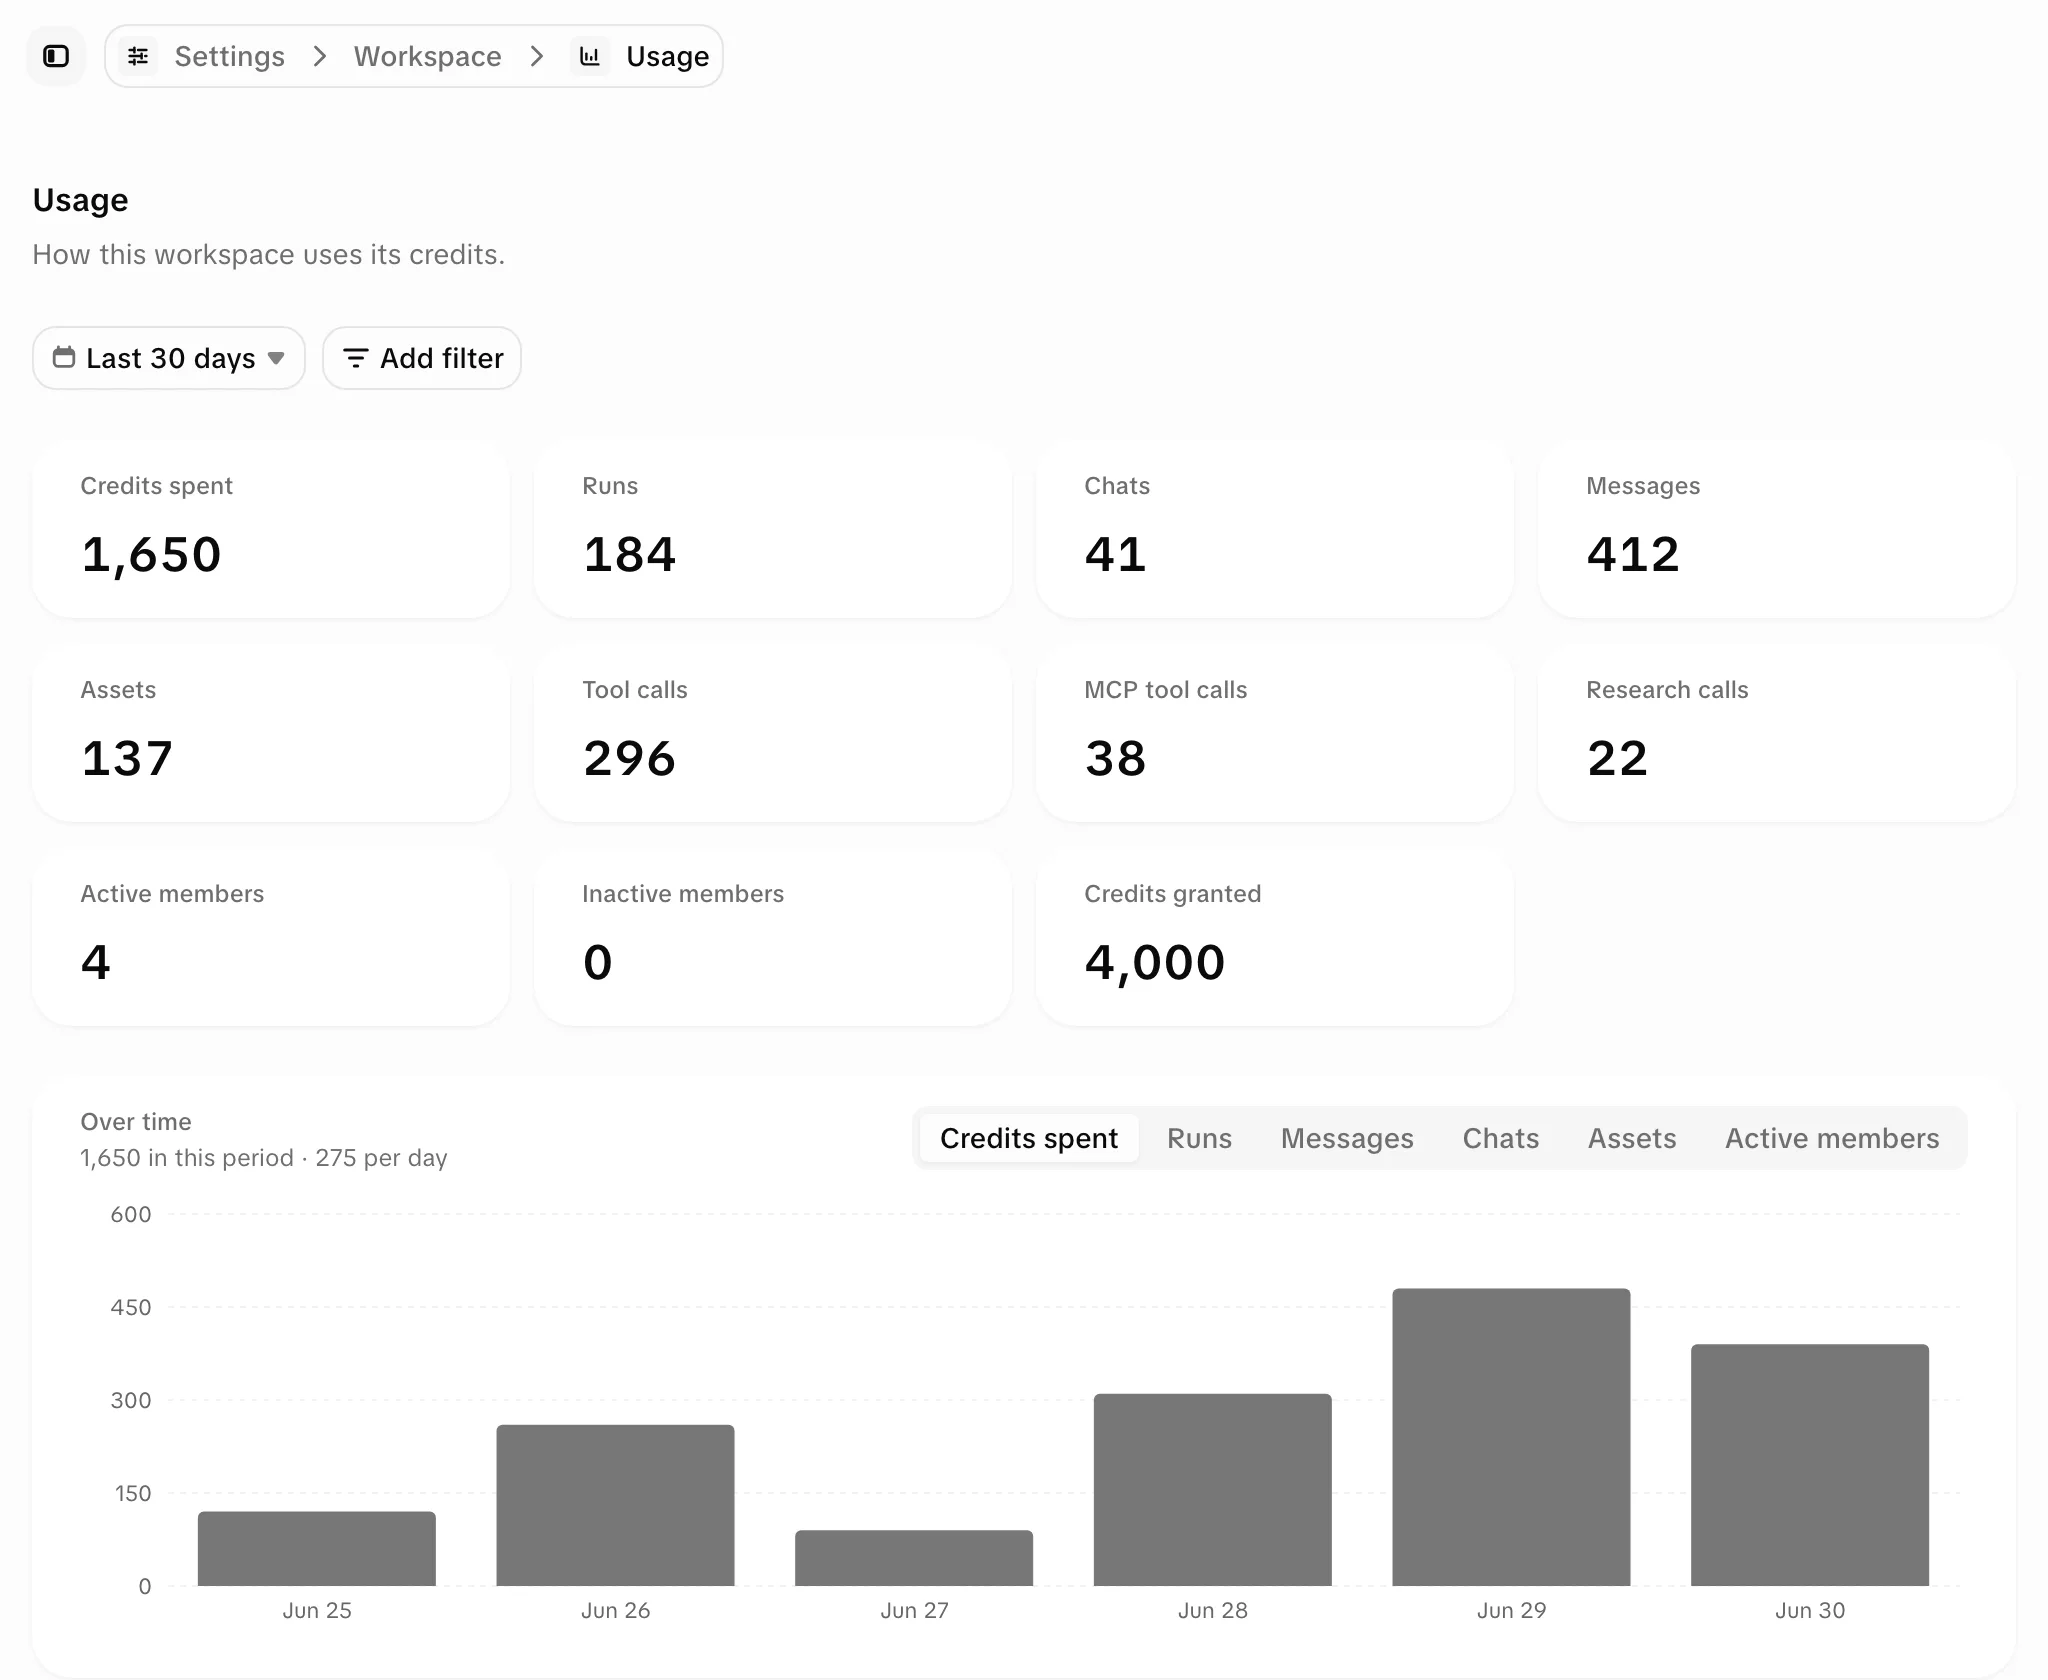
Task: Click the 'Usage' page heading
Action: (81, 200)
